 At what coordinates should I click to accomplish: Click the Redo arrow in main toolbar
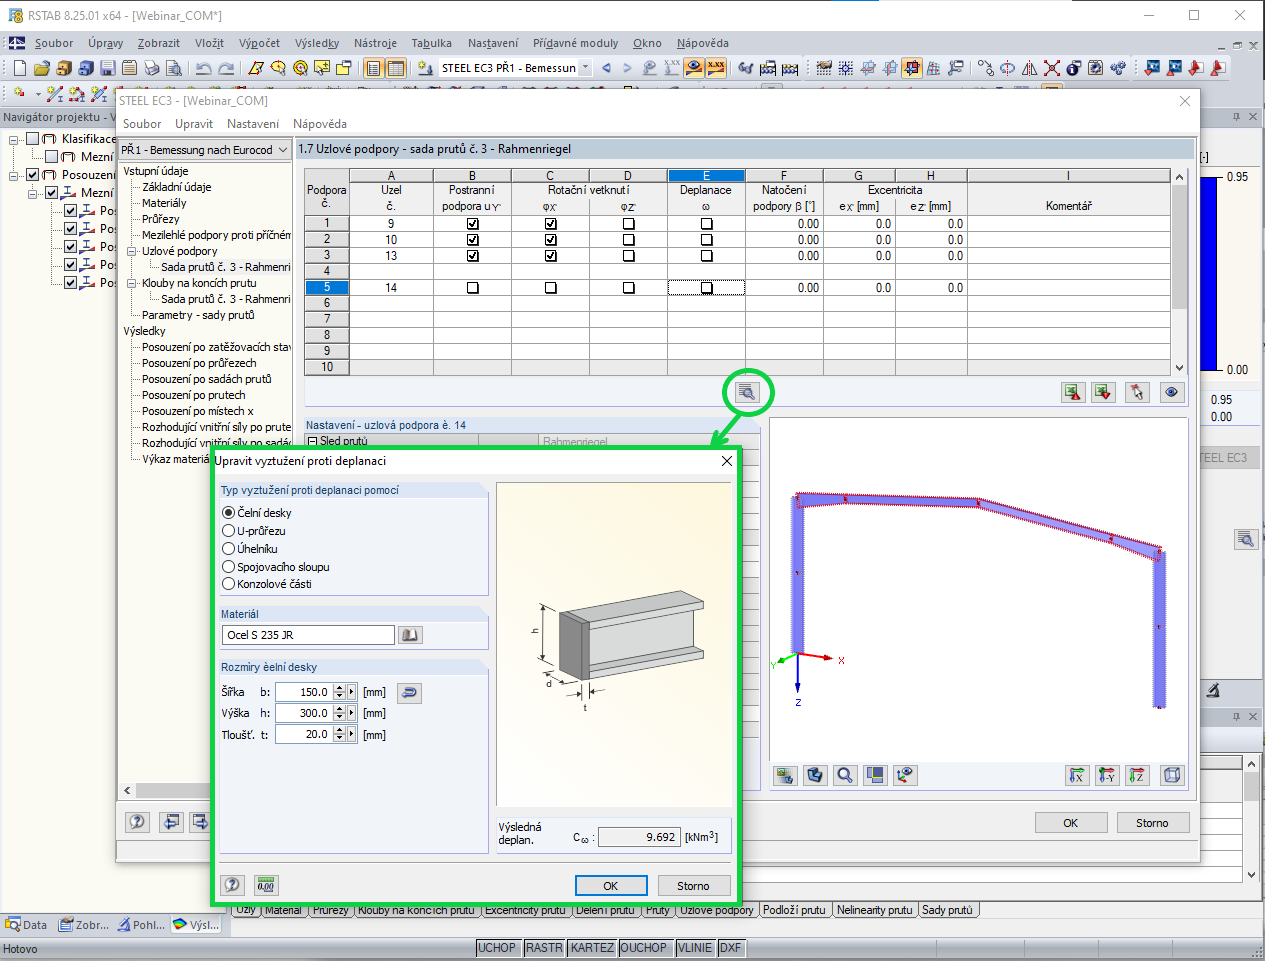coord(226,68)
